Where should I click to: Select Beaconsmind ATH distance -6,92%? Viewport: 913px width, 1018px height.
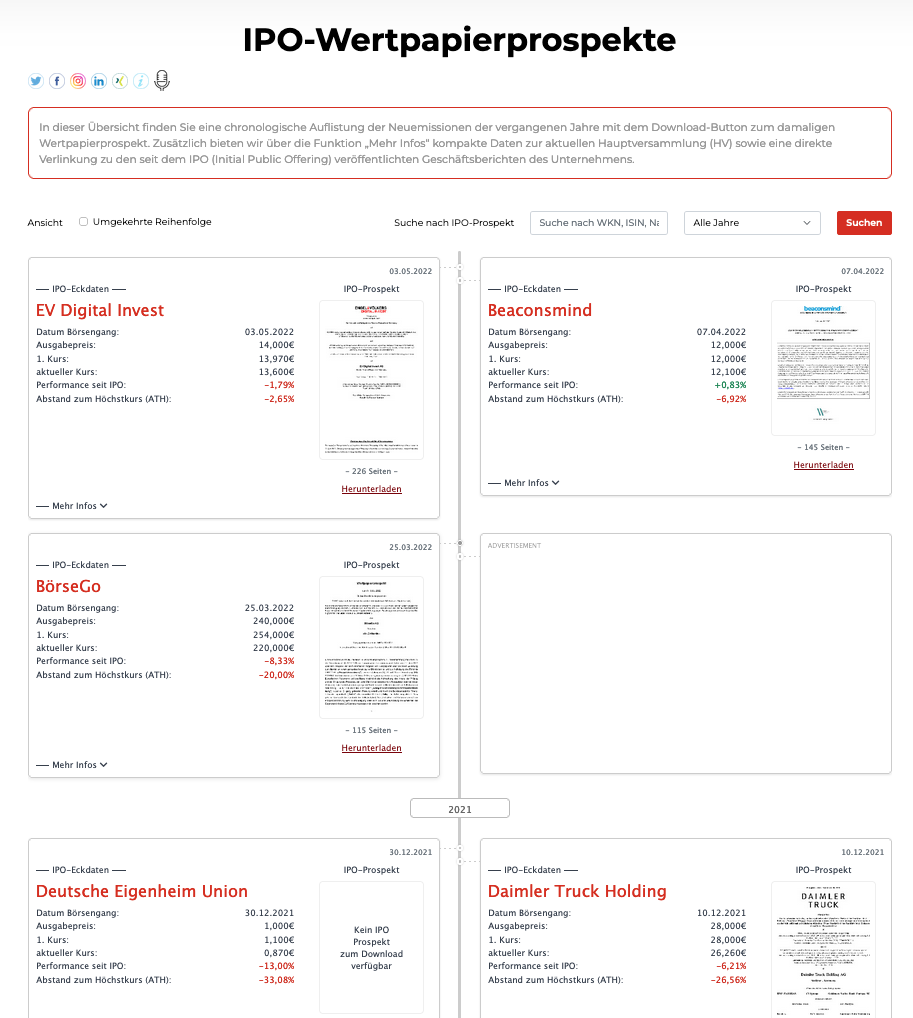point(731,399)
